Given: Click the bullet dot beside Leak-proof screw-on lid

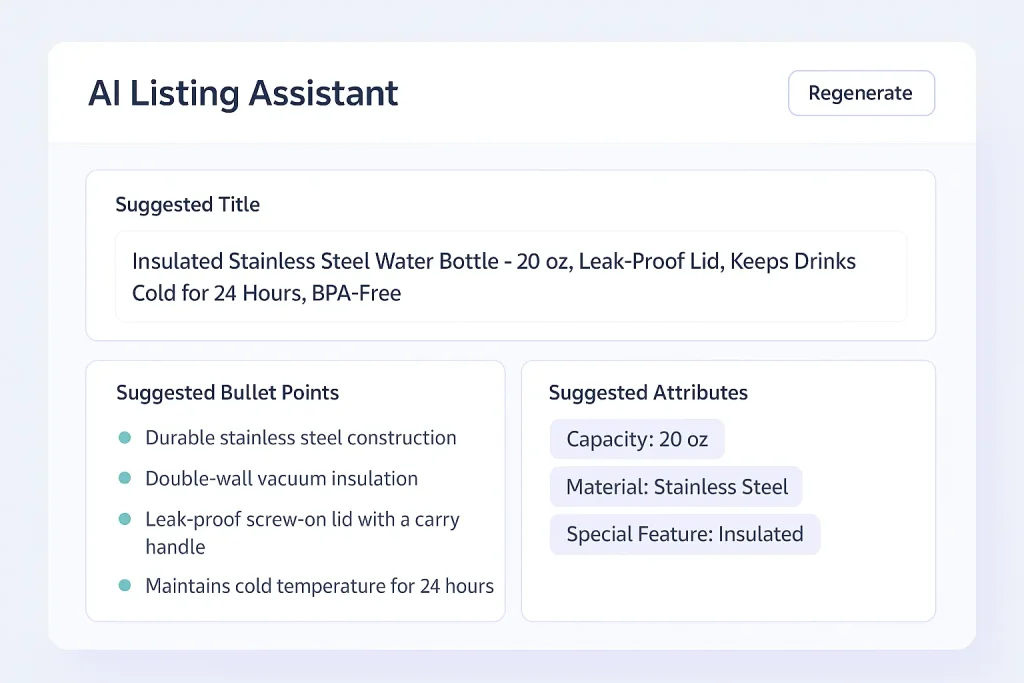Looking at the screenshot, I should tap(125, 520).
